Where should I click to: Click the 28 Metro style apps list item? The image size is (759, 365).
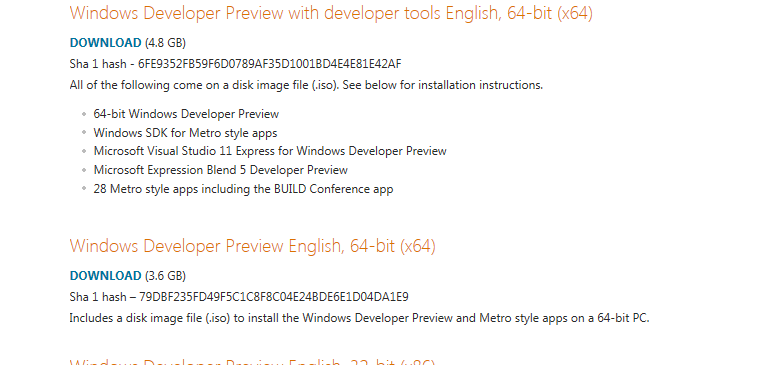(243, 189)
